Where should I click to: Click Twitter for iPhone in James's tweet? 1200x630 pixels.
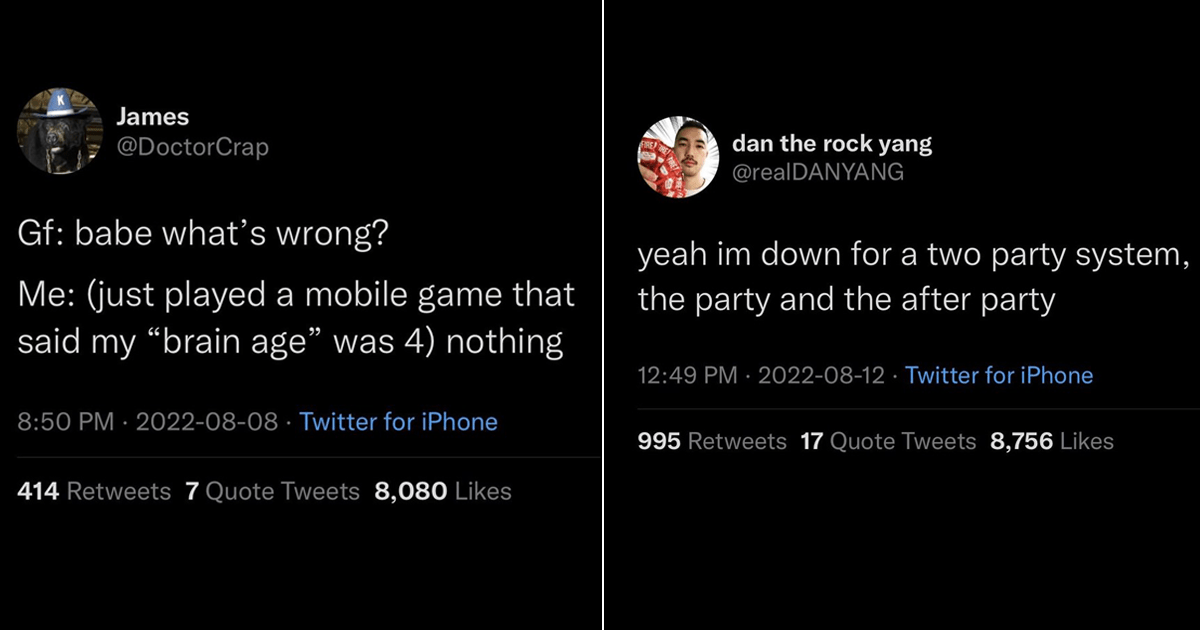click(x=398, y=422)
